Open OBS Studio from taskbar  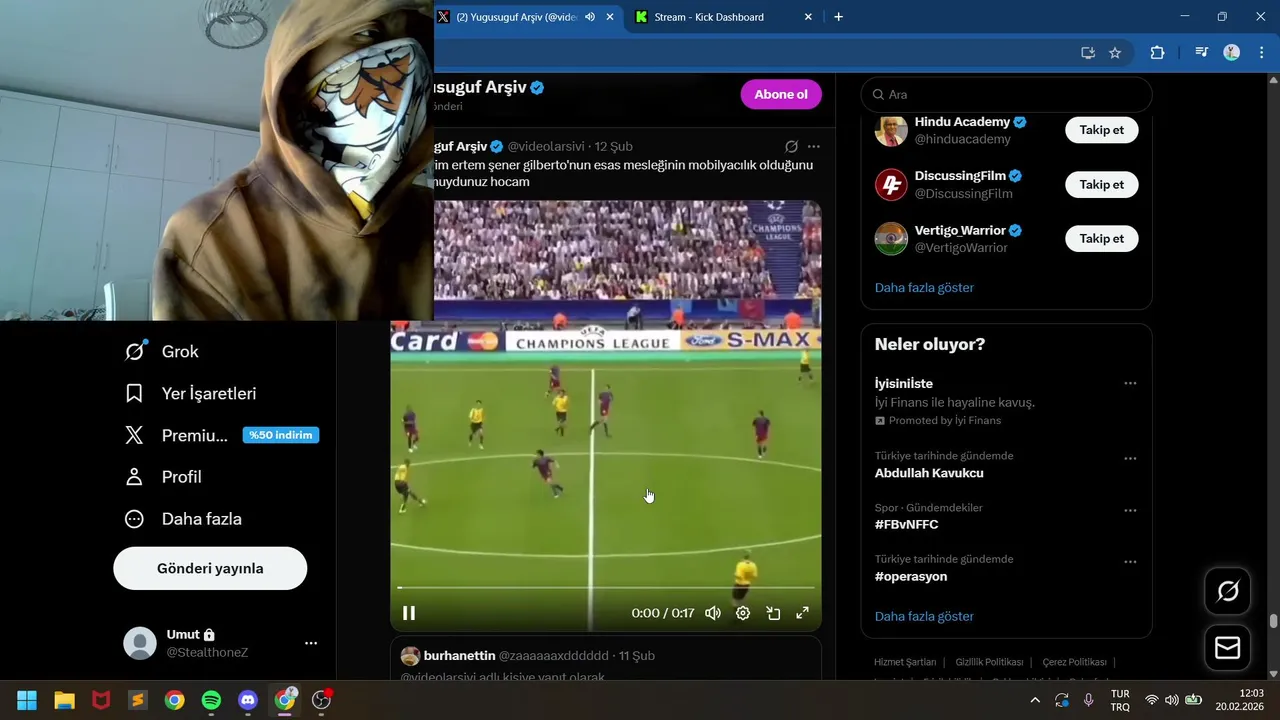[322, 700]
